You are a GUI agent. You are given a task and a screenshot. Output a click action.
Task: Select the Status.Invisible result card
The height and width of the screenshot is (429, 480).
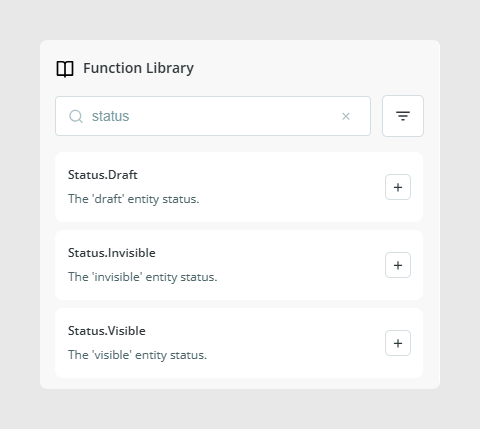239,265
